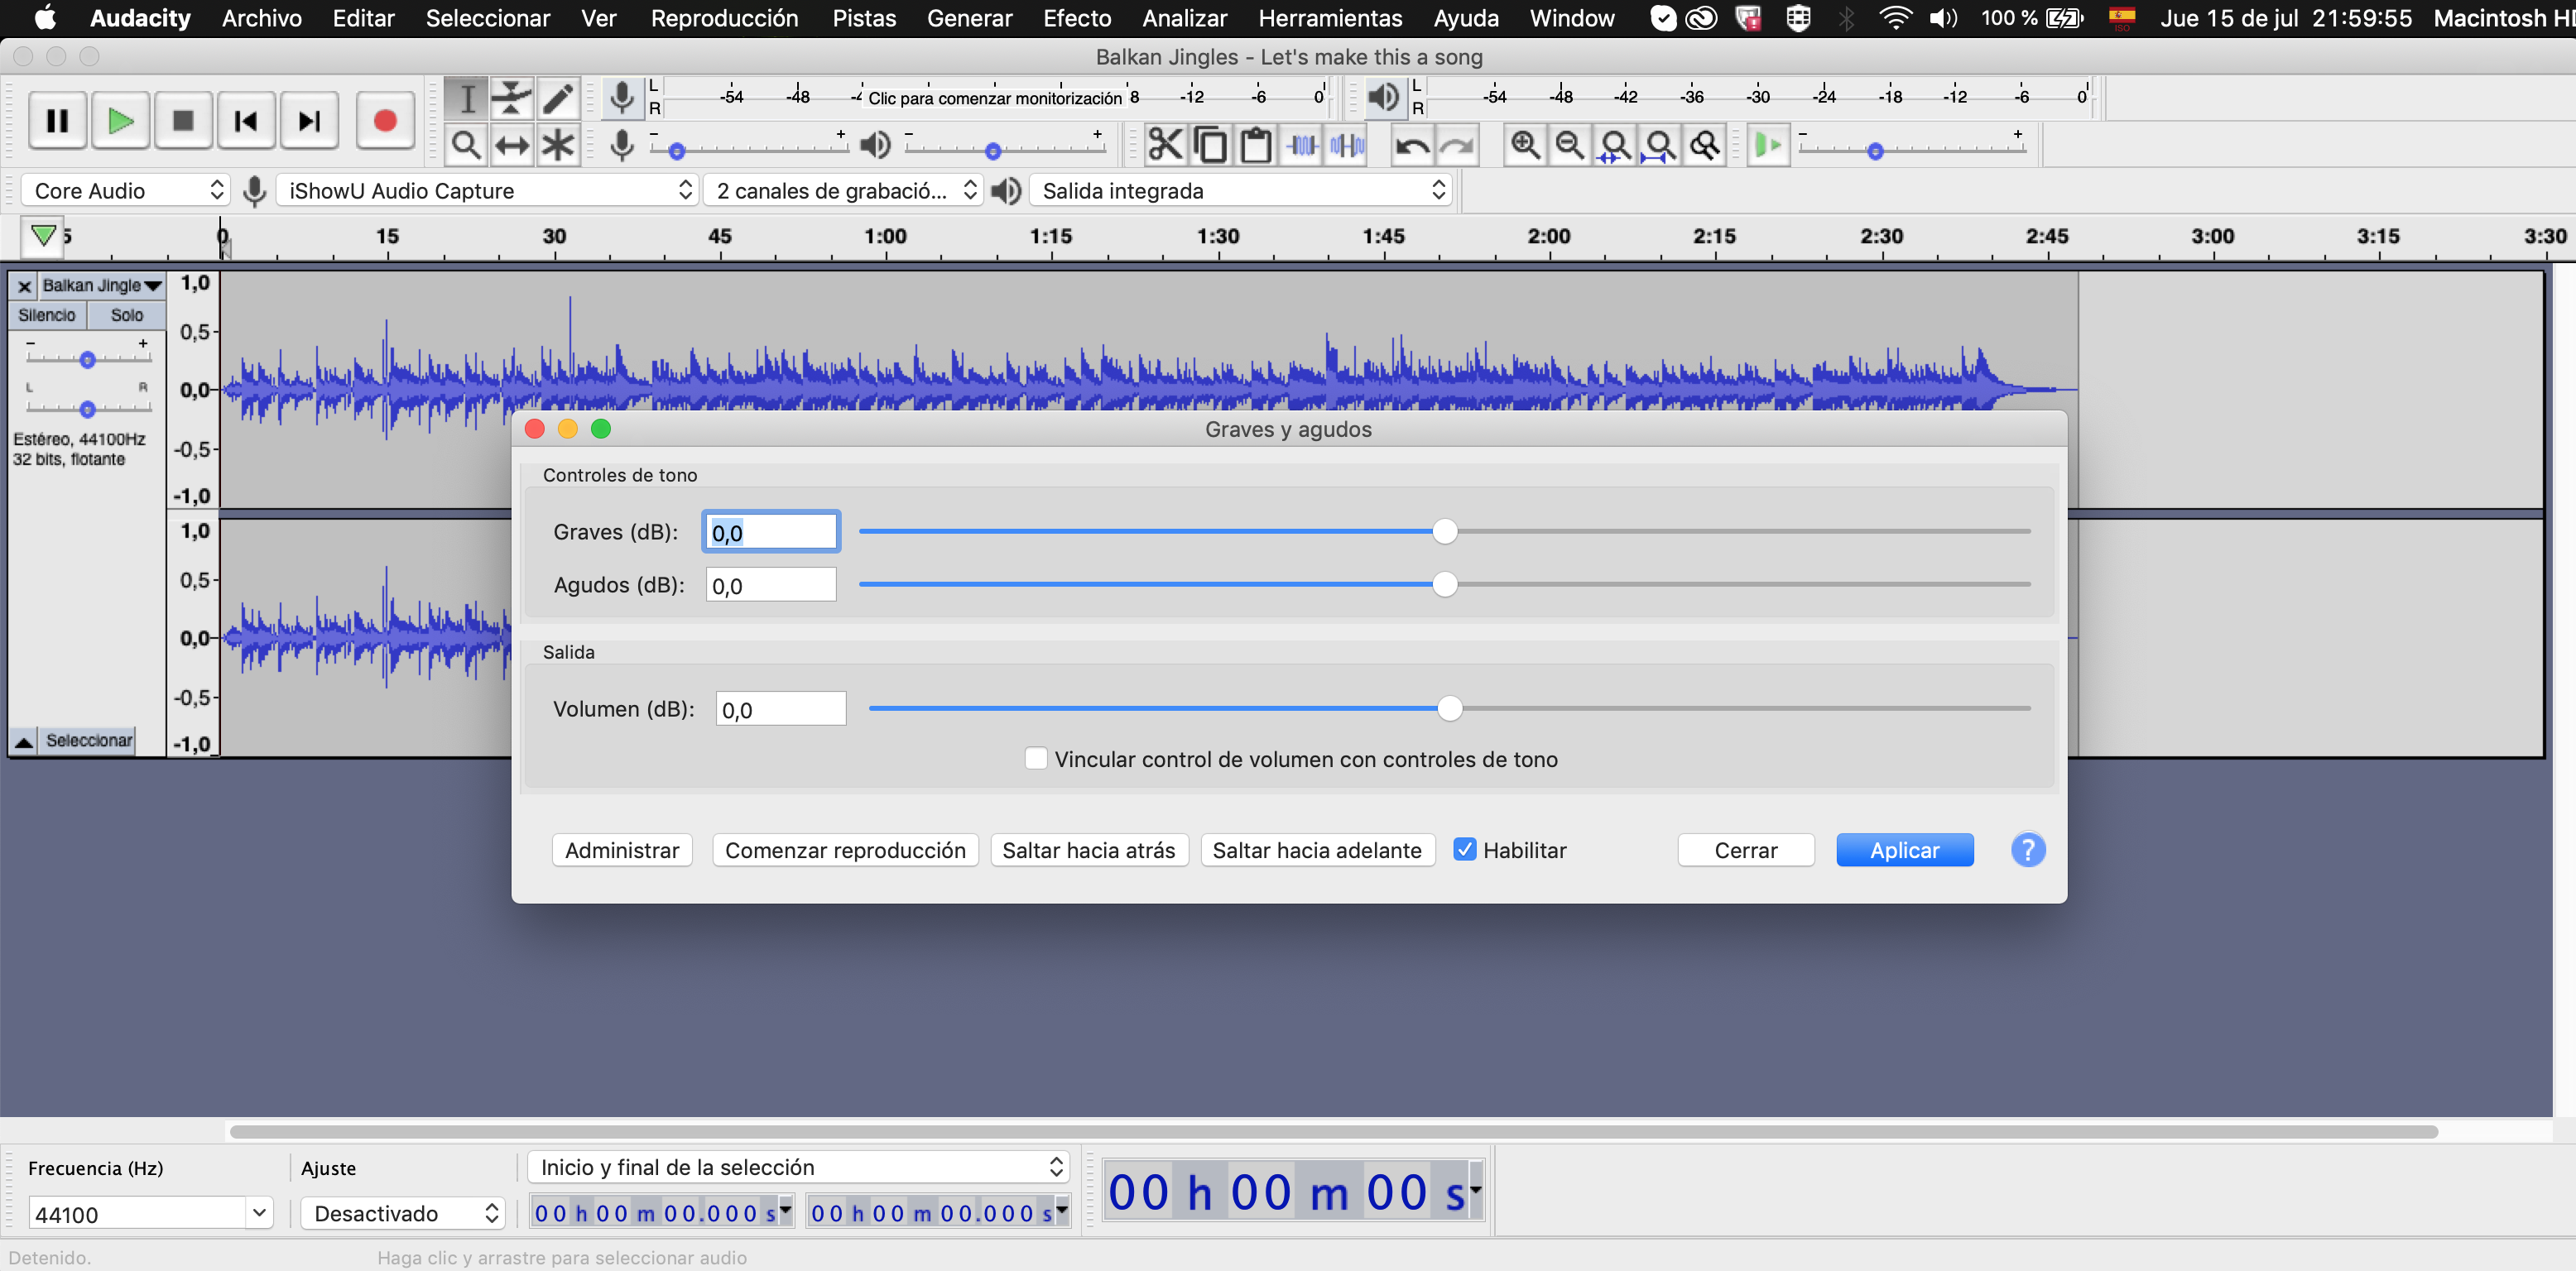The height and width of the screenshot is (1271, 2576).
Task: Click the Administrar button
Action: [x=622, y=850]
